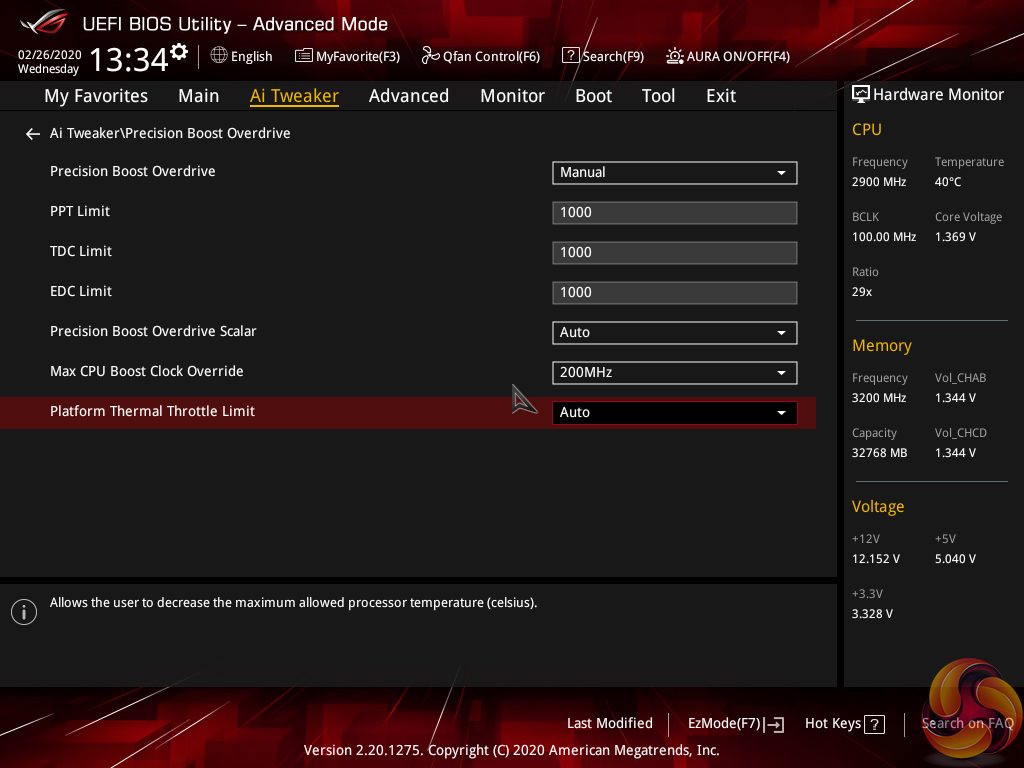Open MyFavorite(F3) from the top toolbar

347,56
